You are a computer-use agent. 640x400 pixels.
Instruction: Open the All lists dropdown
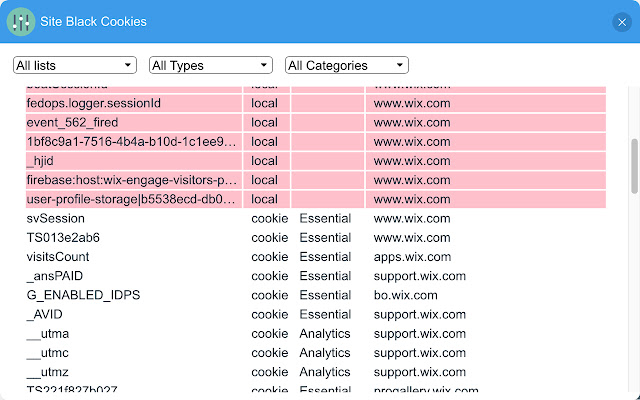74,65
